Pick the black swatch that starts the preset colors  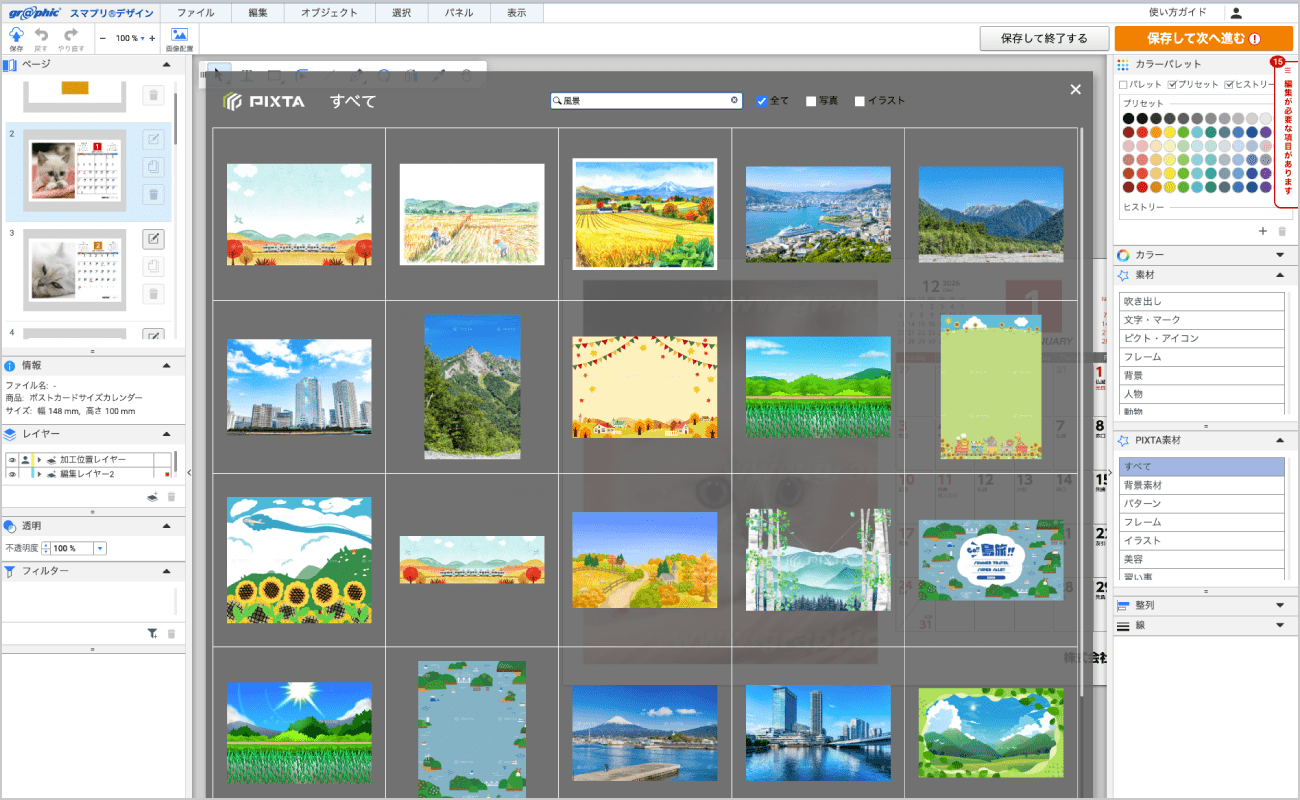coord(1129,118)
